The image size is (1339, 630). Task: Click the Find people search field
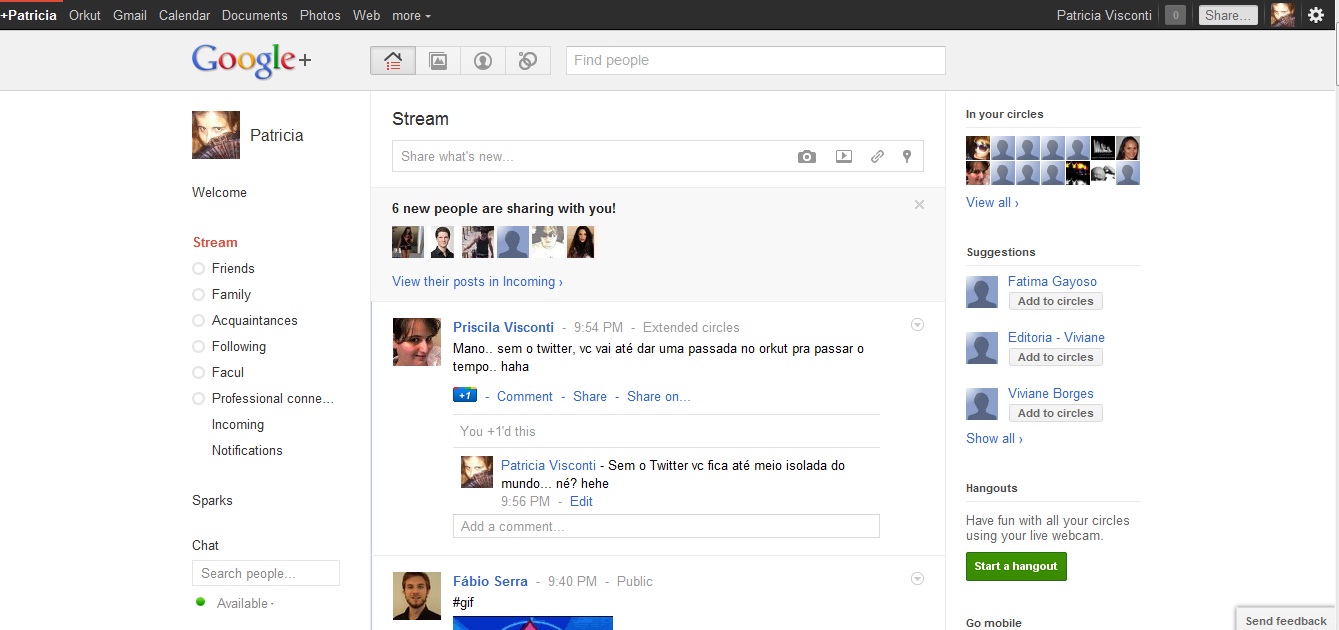755,61
